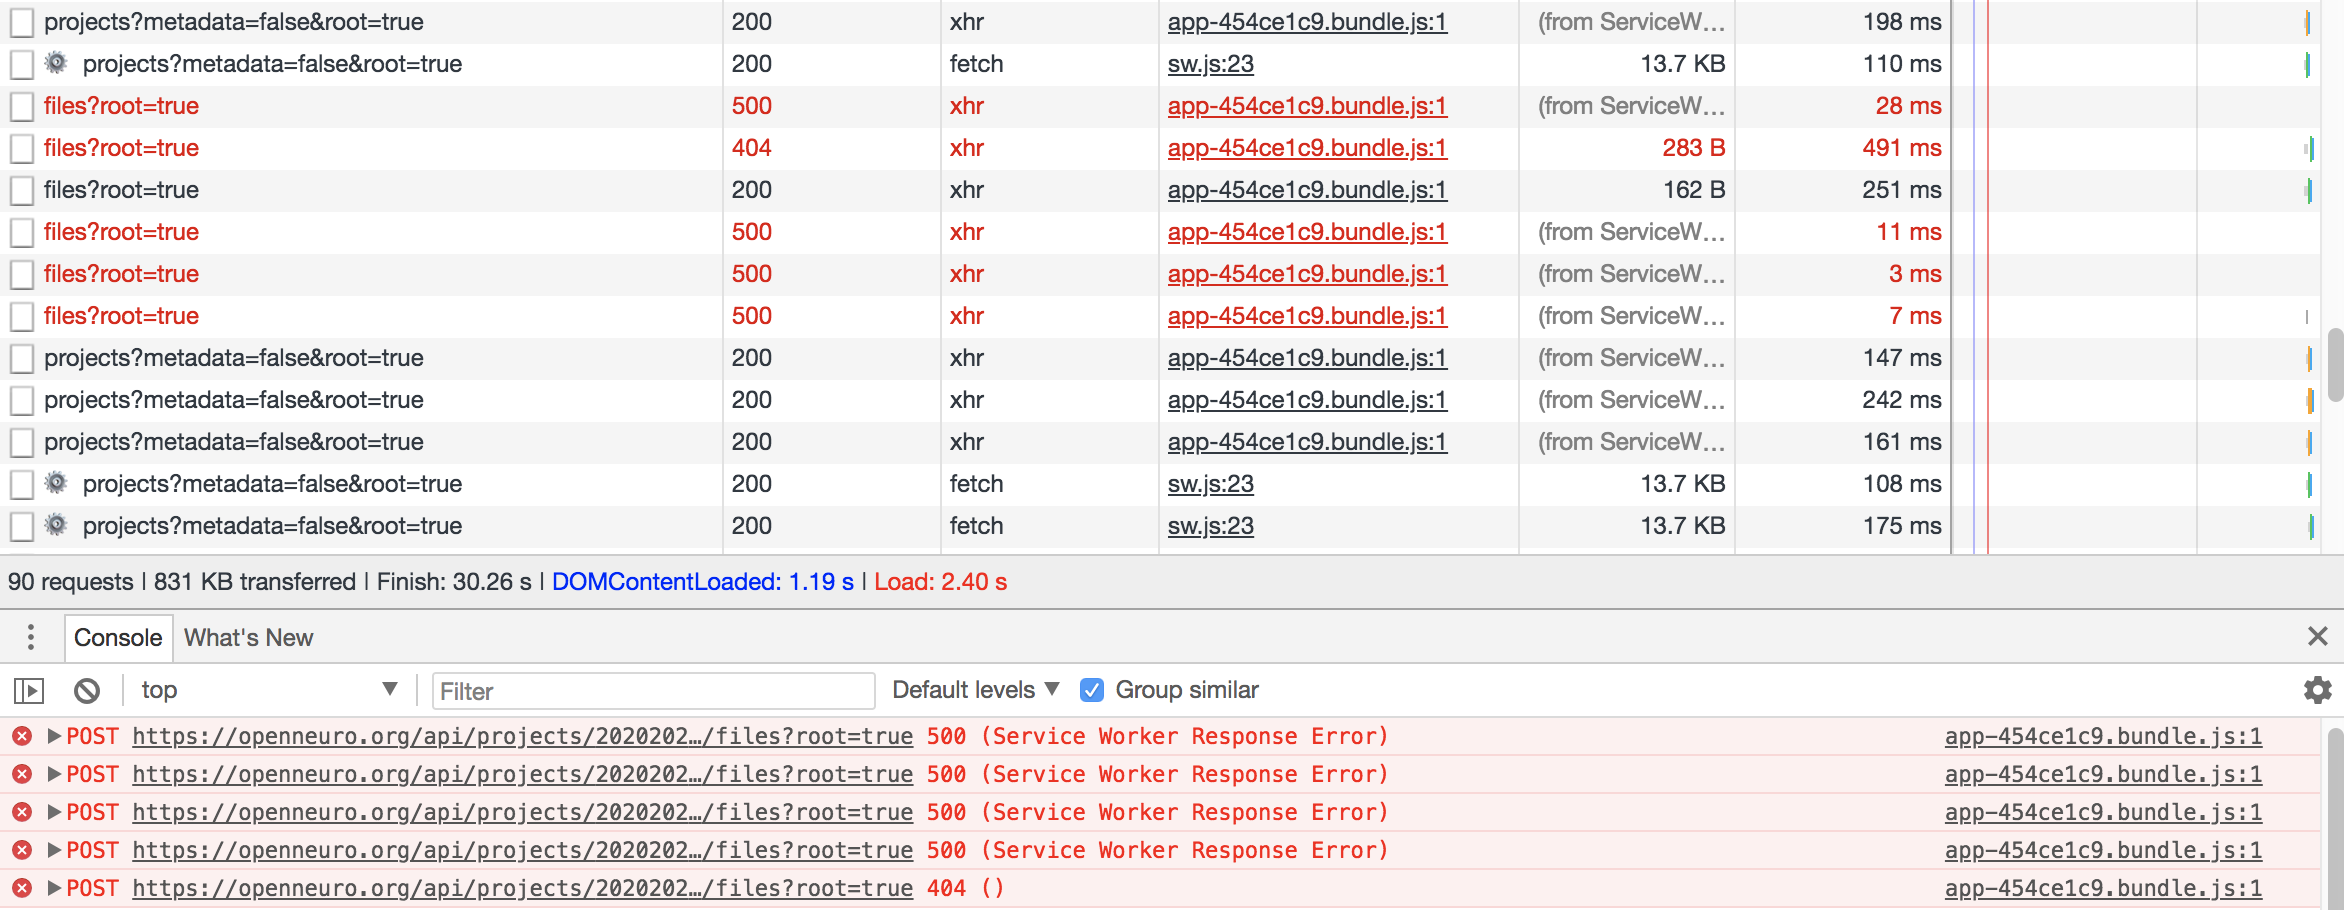This screenshot has width=2344, height=910.
Task: Check the box beside the first files?root=true 500 request
Action: [x=20, y=105]
